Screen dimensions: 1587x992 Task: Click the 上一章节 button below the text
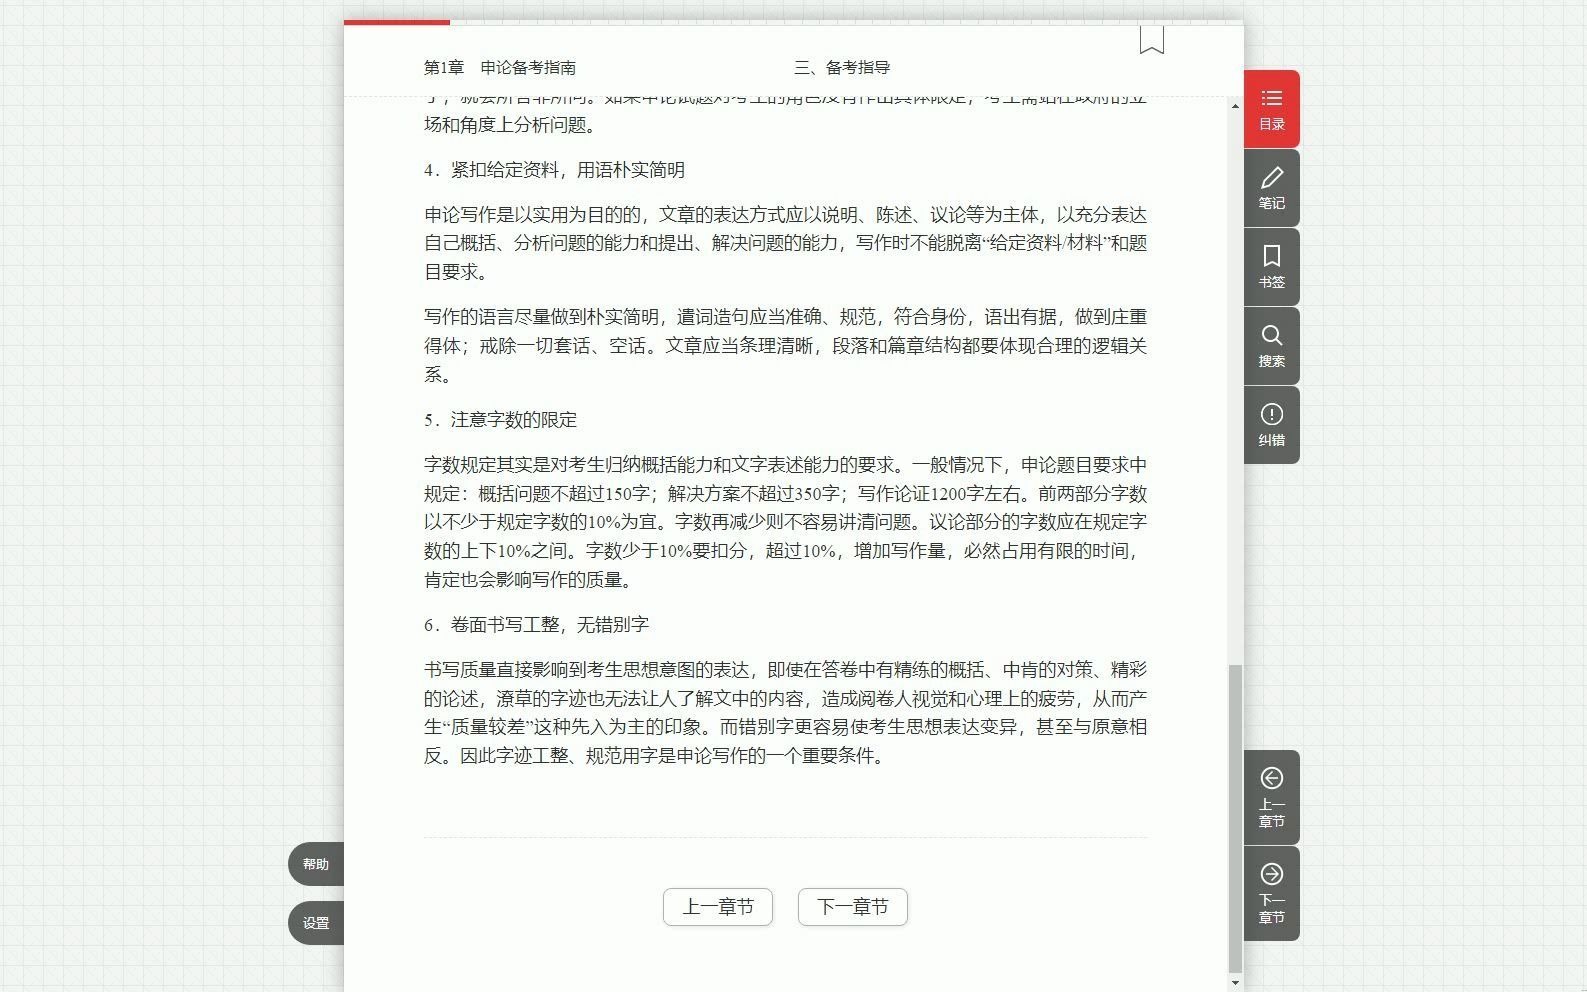point(718,907)
